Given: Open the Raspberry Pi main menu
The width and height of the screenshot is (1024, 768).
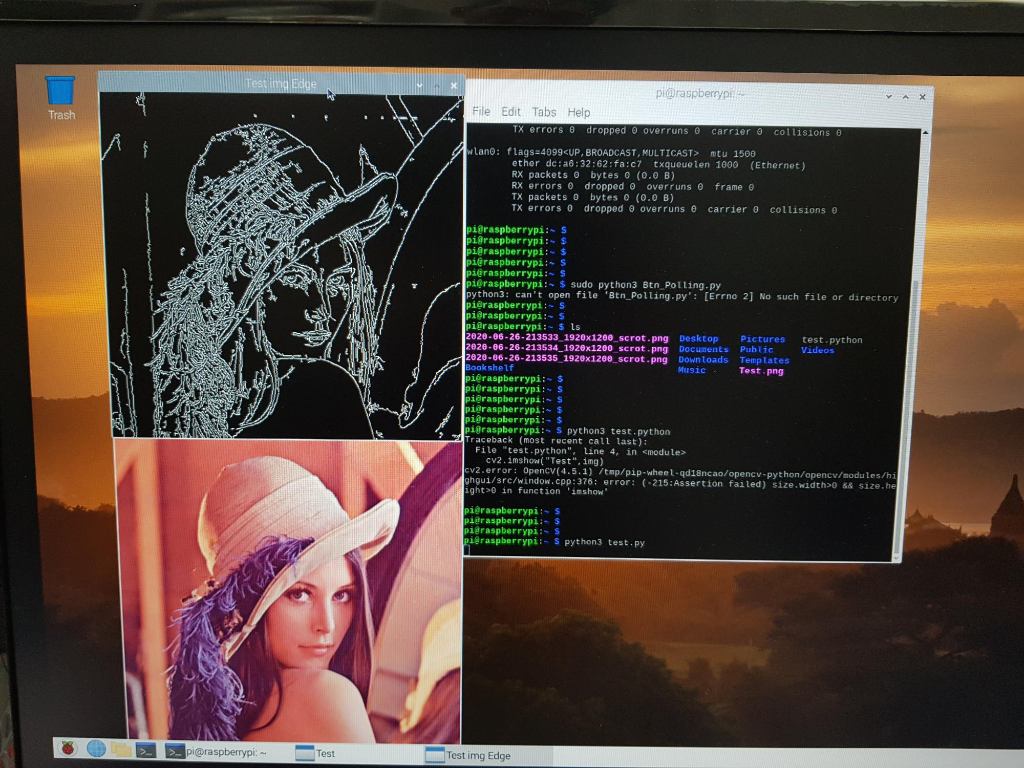Looking at the screenshot, I should [x=68, y=748].
